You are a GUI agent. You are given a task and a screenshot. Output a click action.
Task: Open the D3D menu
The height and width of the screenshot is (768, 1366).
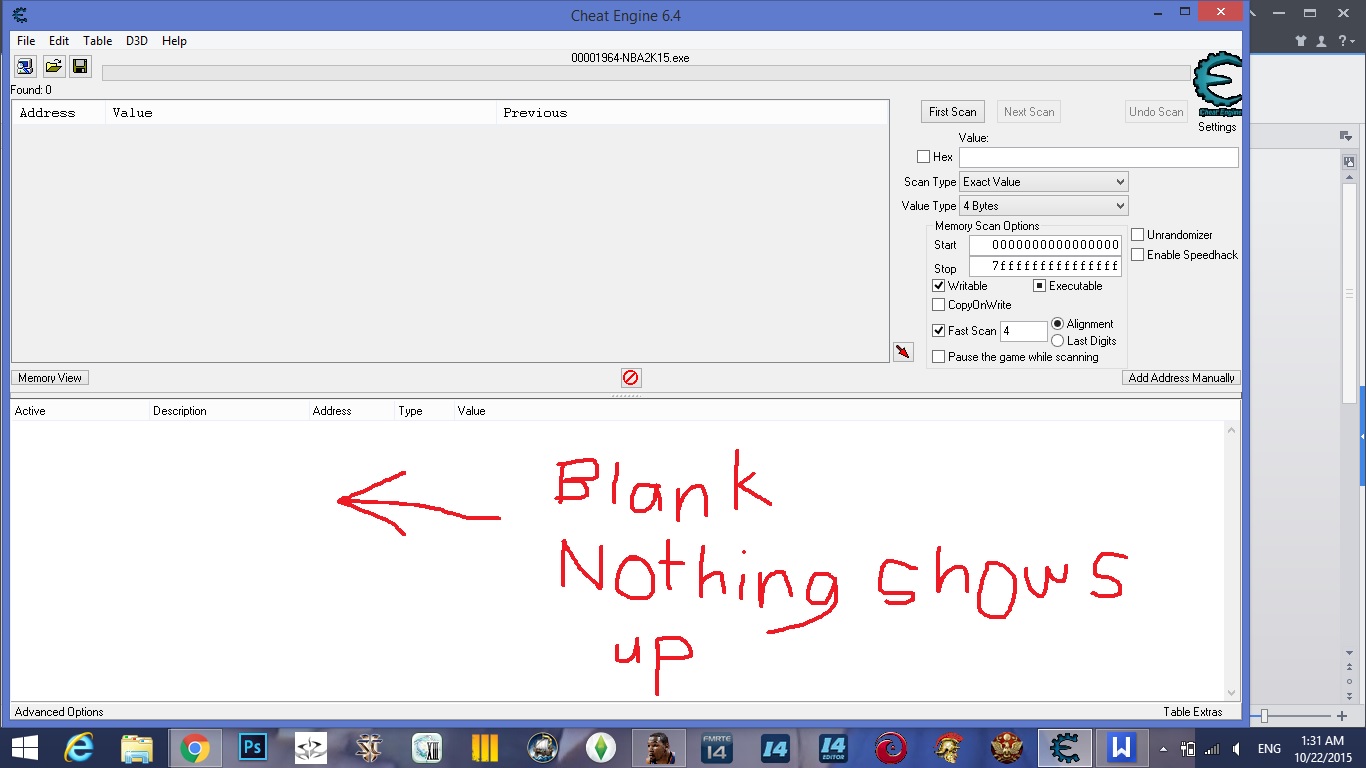136,41
